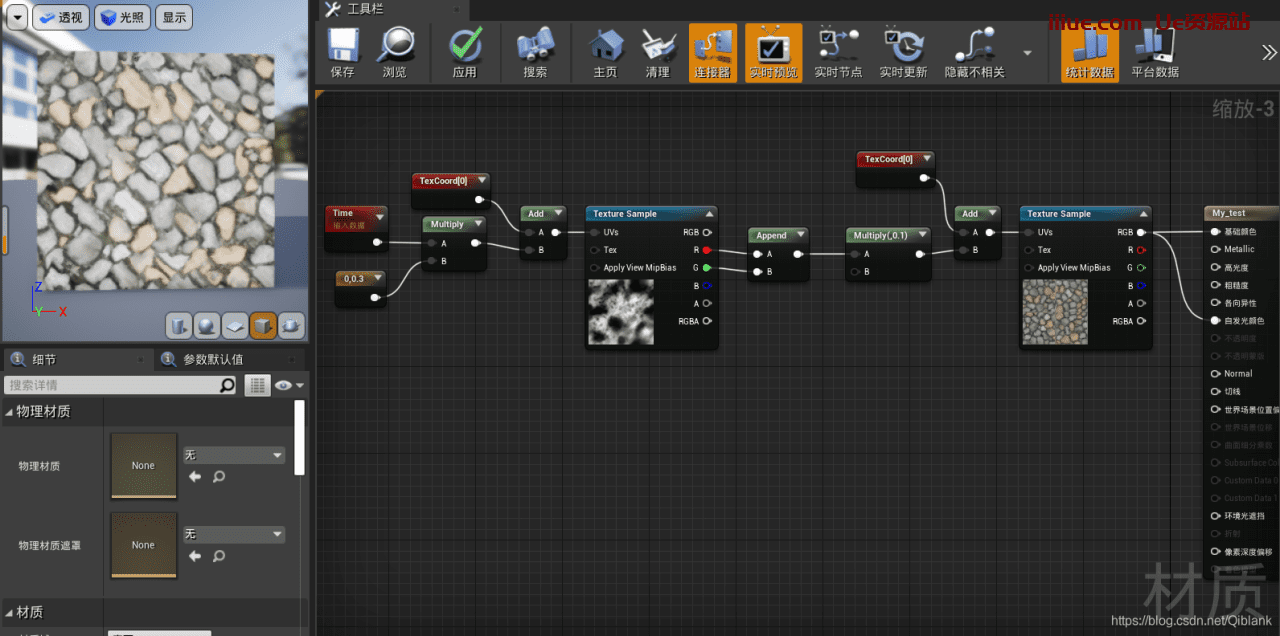The width and height of the screenshot is (1280, 636).
Task: Open the 物理材质 dropdown showing 无
Action: [x=234, y=455]
